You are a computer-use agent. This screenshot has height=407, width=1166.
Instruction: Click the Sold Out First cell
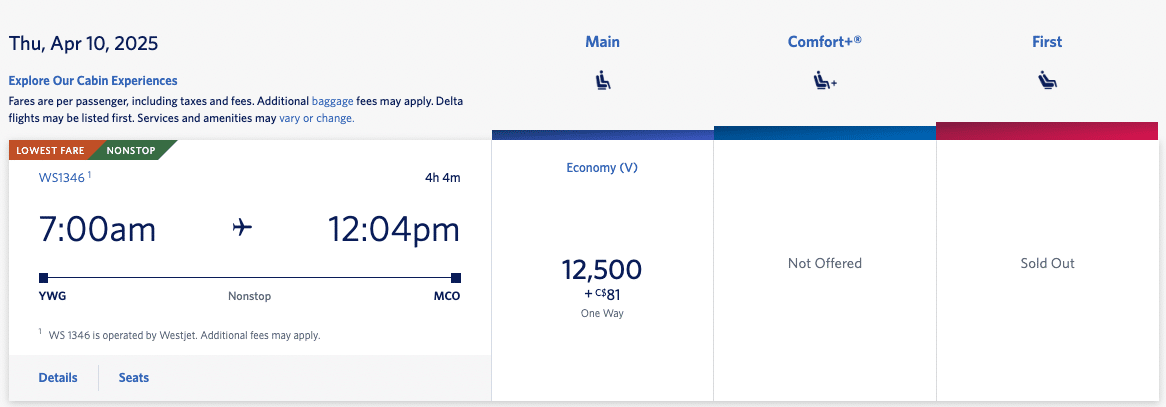[1047, 264]
